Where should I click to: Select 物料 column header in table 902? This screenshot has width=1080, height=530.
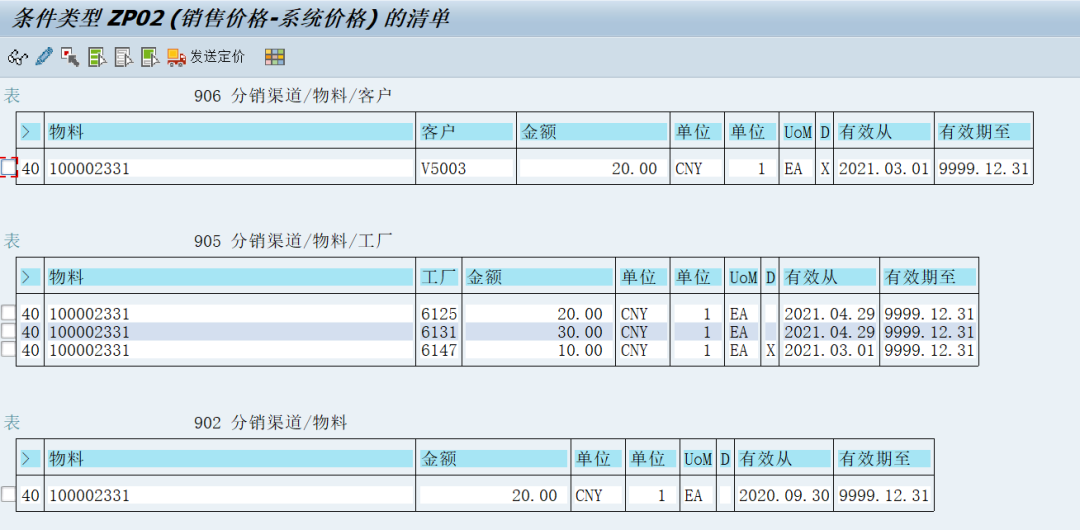point(230,458)
